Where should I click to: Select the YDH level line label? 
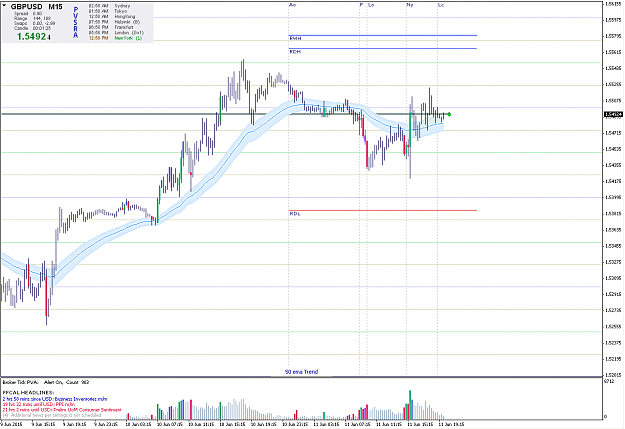click(x=295, y=52)
